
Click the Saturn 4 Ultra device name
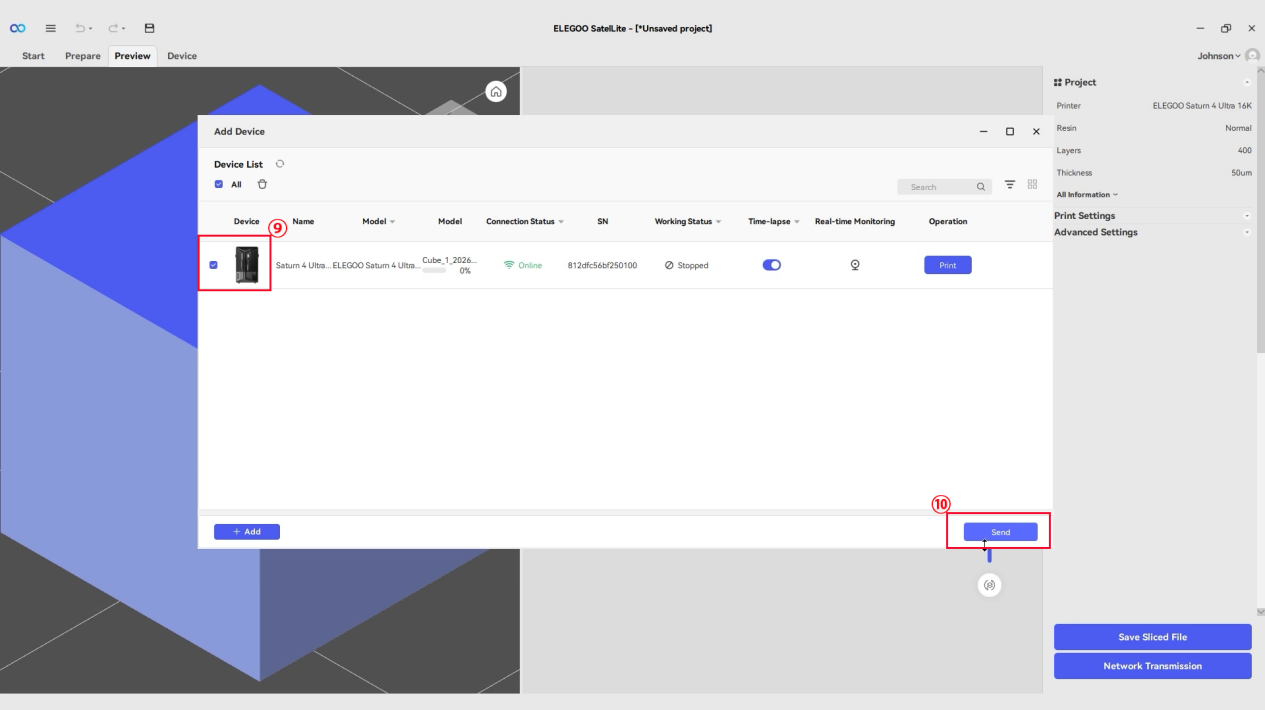(302, 265)
